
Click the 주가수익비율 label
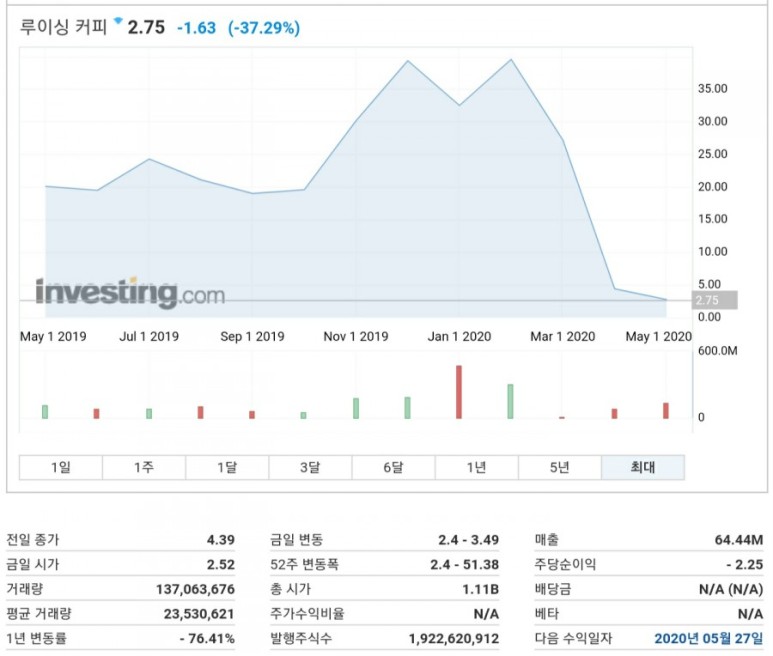(307, 614)
